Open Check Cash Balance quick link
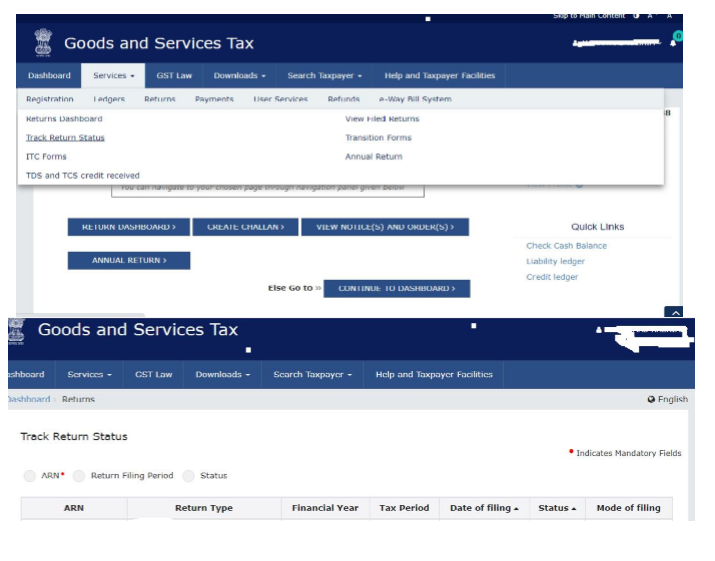This screenshot has height=561, width=715. [566, 246]
